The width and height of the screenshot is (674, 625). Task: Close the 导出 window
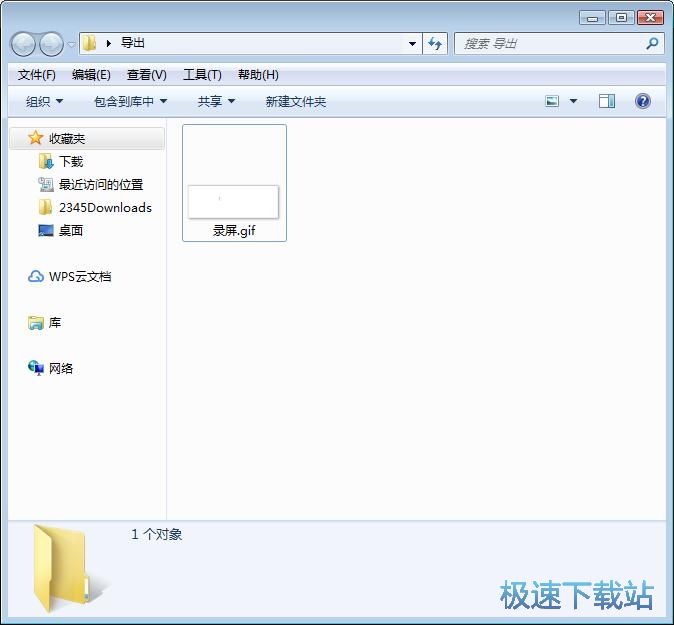click(650, 18)
